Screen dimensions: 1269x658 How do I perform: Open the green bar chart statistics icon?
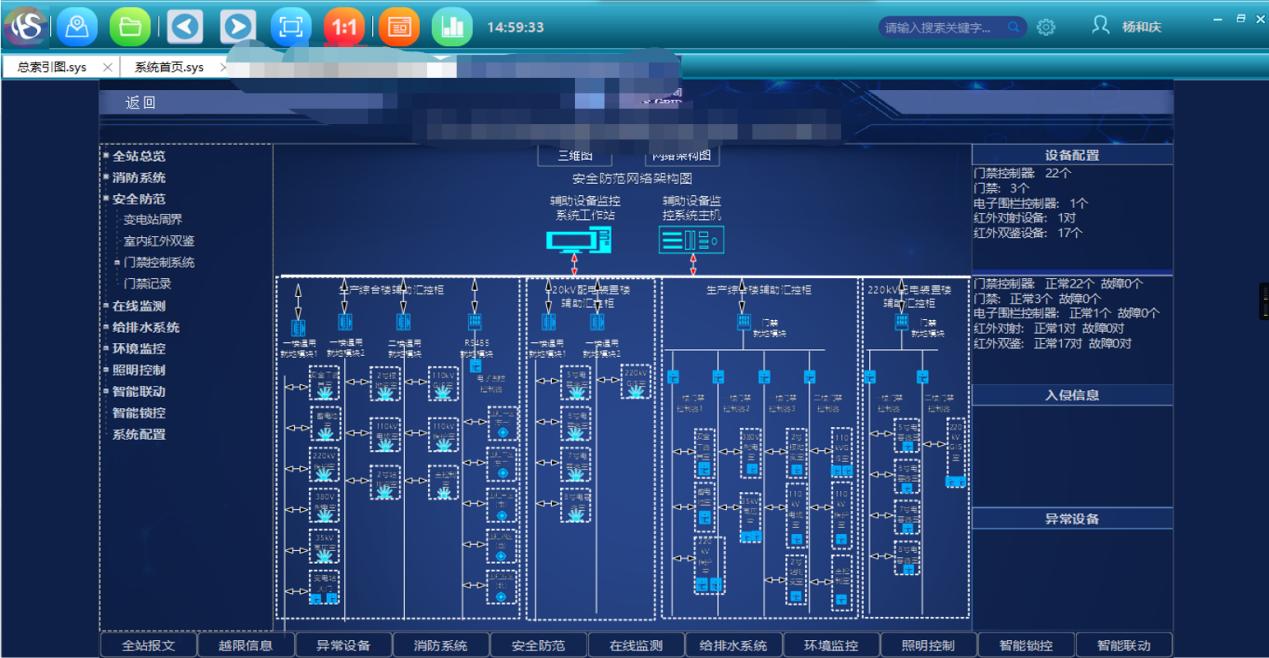pos(452,27)
